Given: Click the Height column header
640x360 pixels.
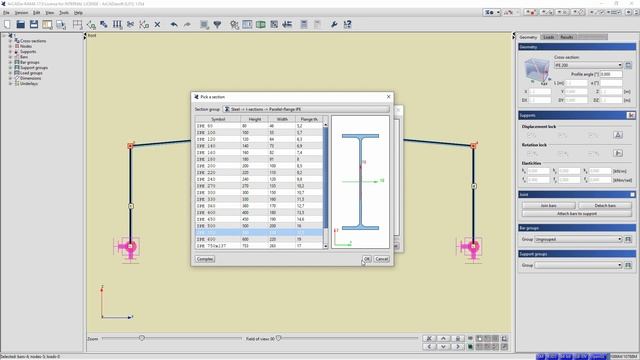Looking at the screenshot, I should (x=255, y=119).
